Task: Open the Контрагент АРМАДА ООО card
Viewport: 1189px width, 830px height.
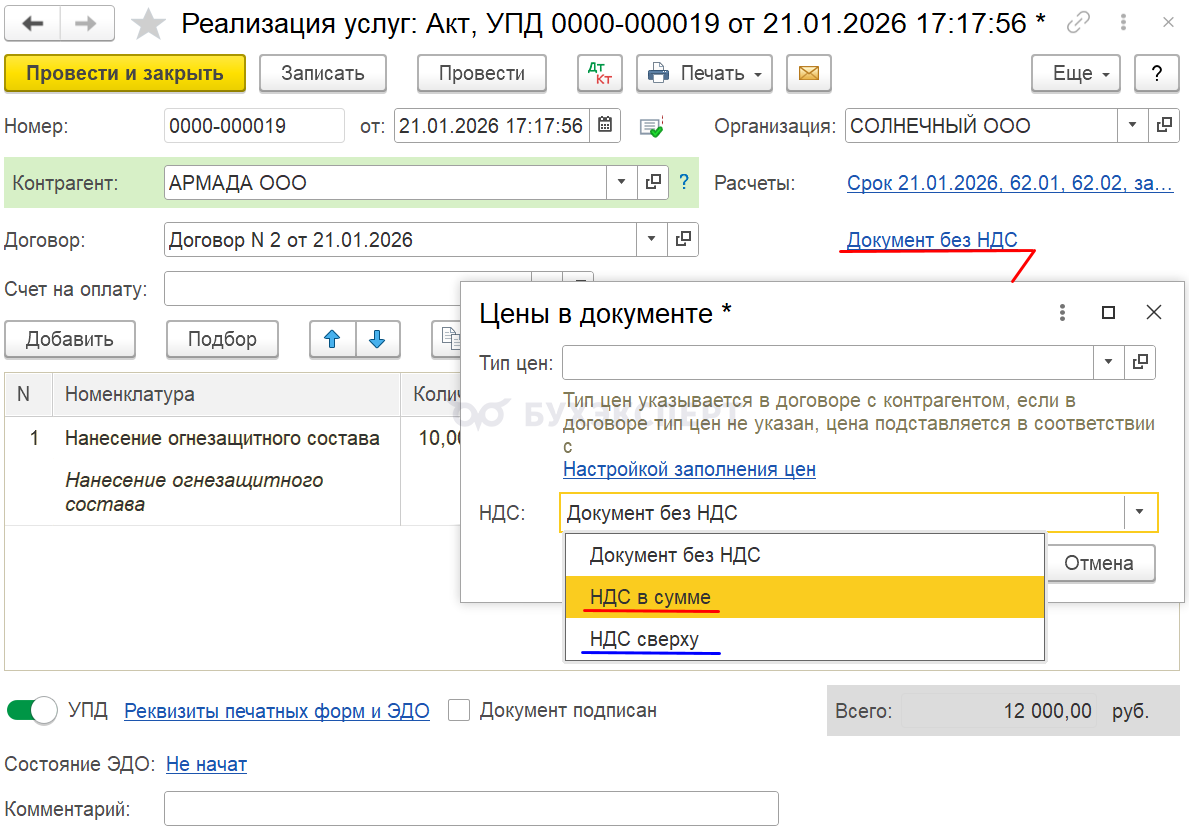Action: click(x=653, y=183)
